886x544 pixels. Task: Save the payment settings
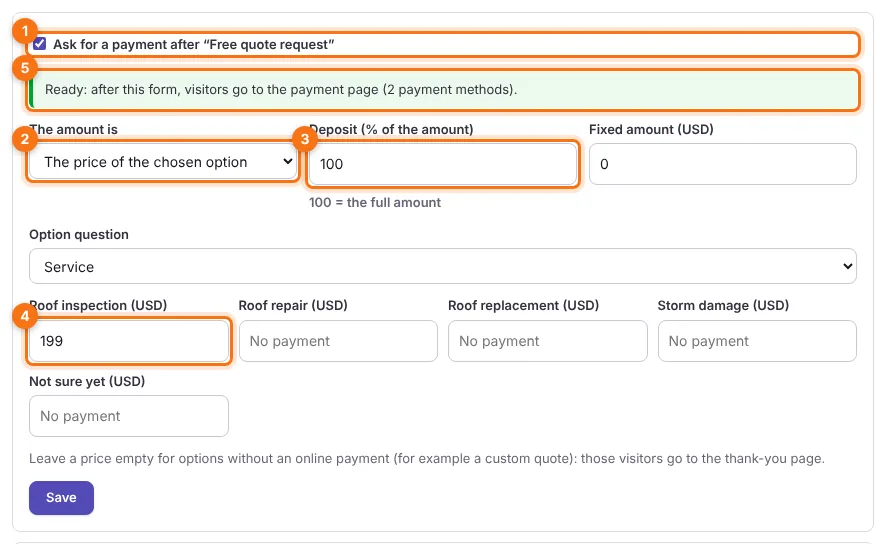pyautogui.click(x=61, y=498)
